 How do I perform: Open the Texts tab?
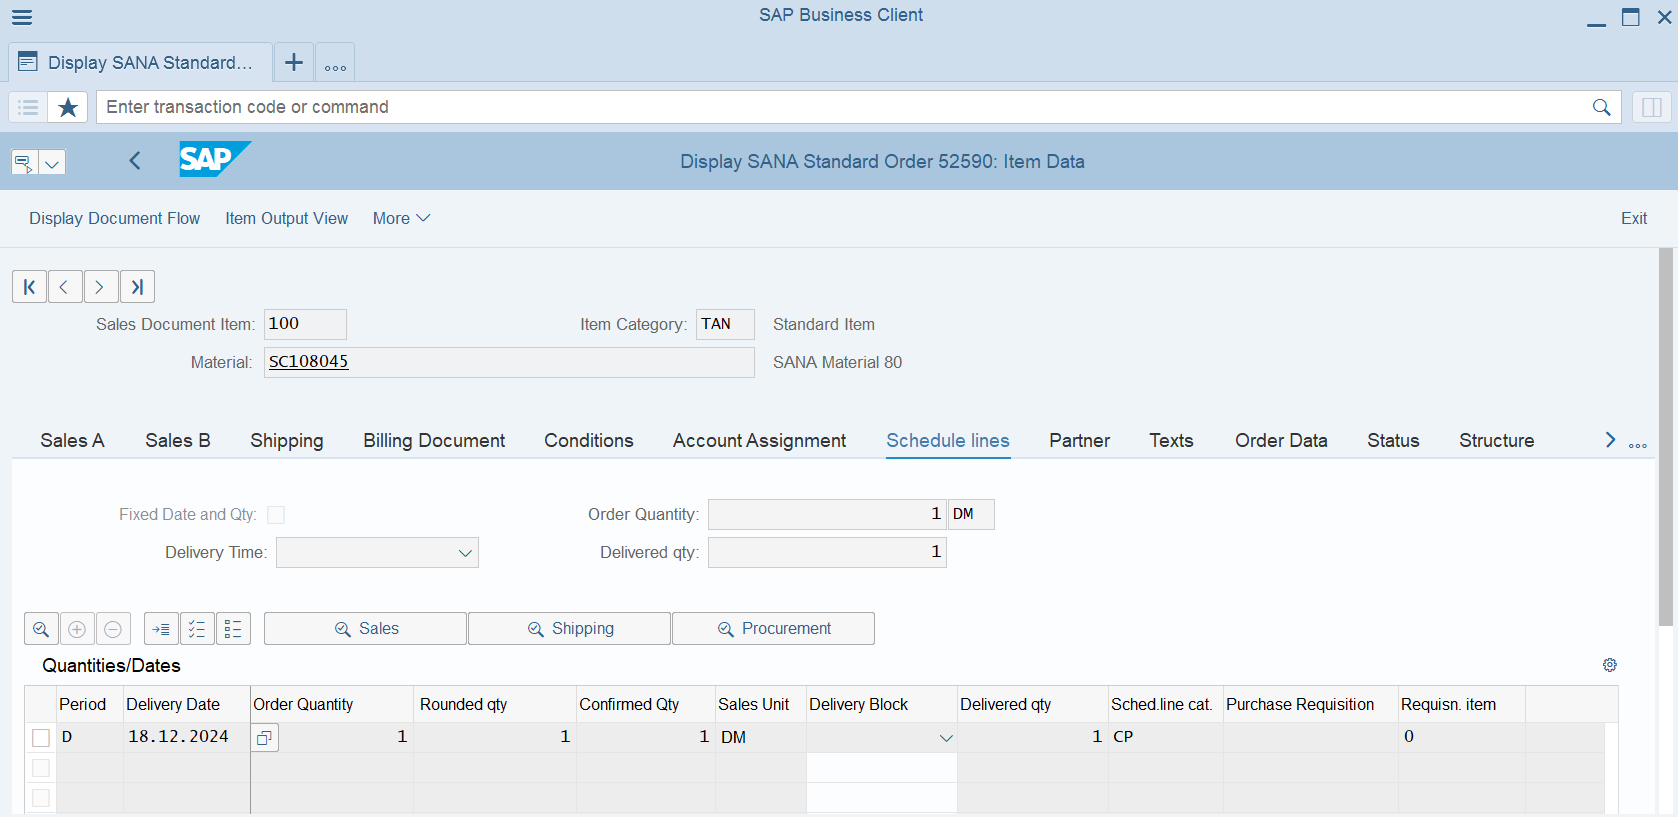coord(1171,441)
